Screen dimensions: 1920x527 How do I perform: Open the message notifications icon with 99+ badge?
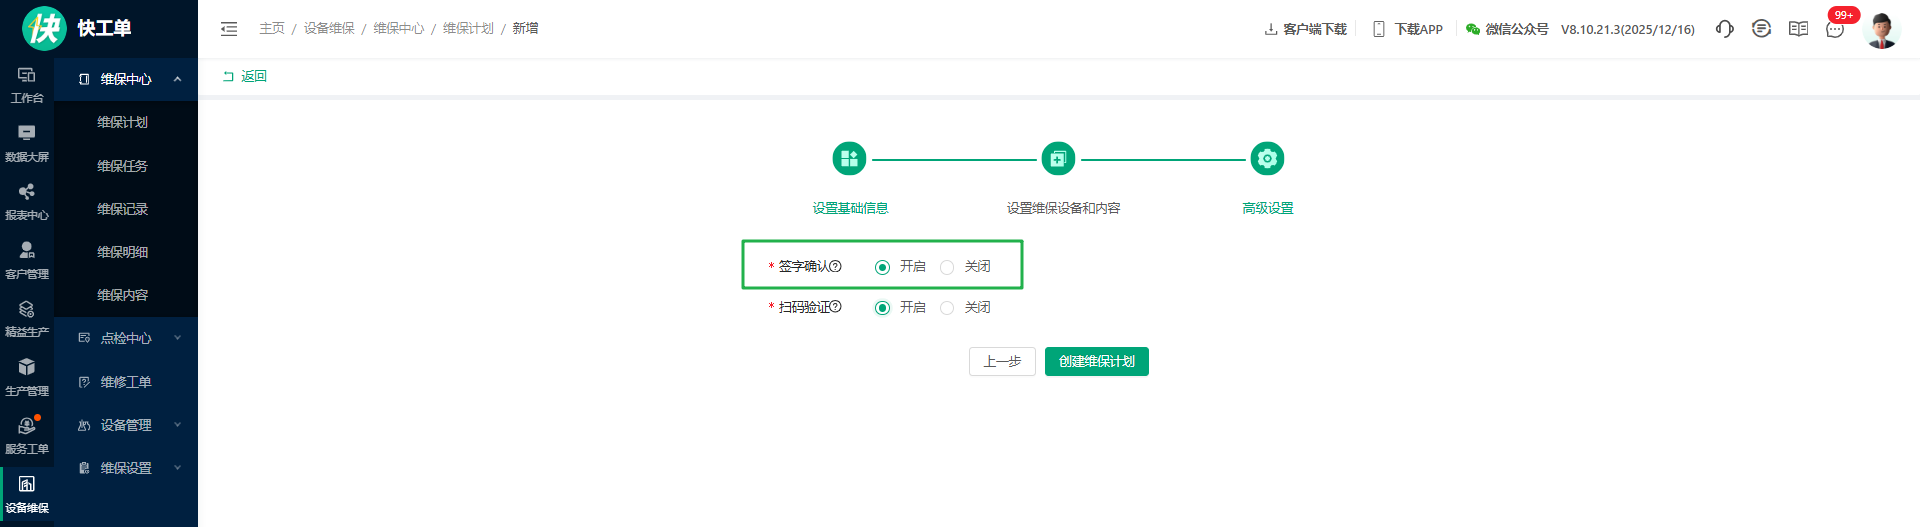pyautogui.click(x=1835, y=29)
